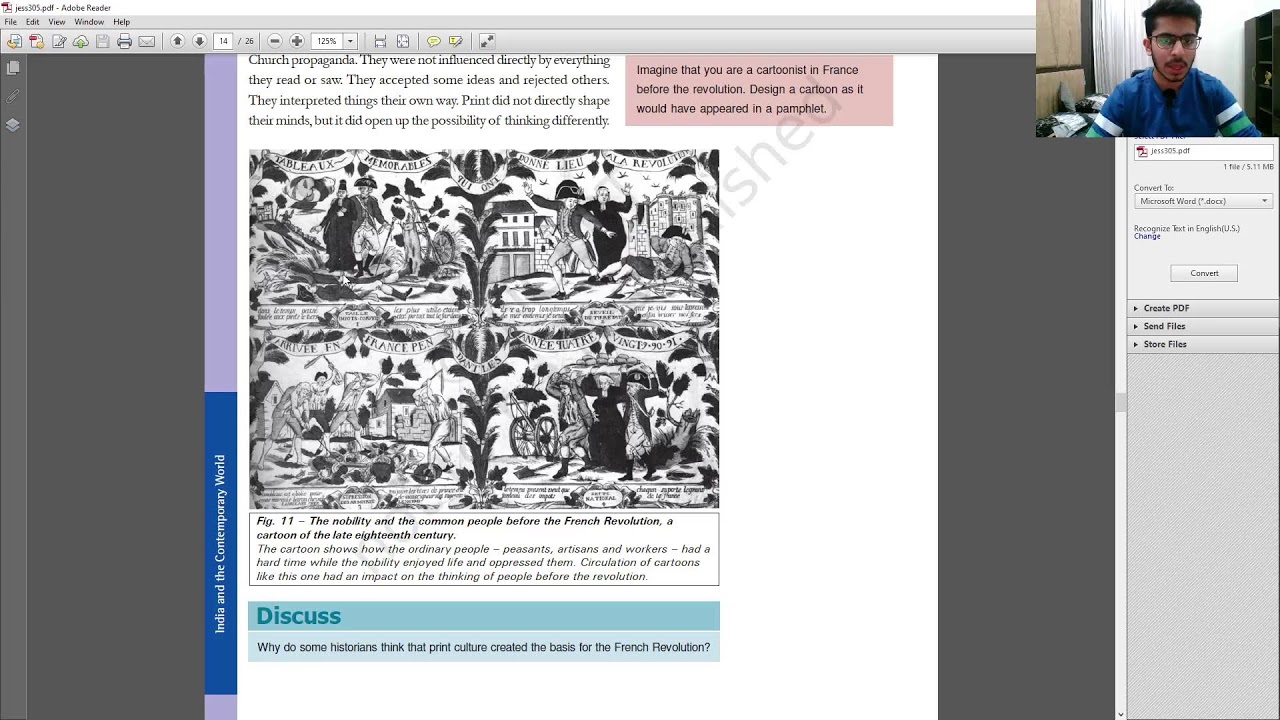Add a sticky note comment
This screenshot has width=1280, height=720.
click(x=433, y=41)
